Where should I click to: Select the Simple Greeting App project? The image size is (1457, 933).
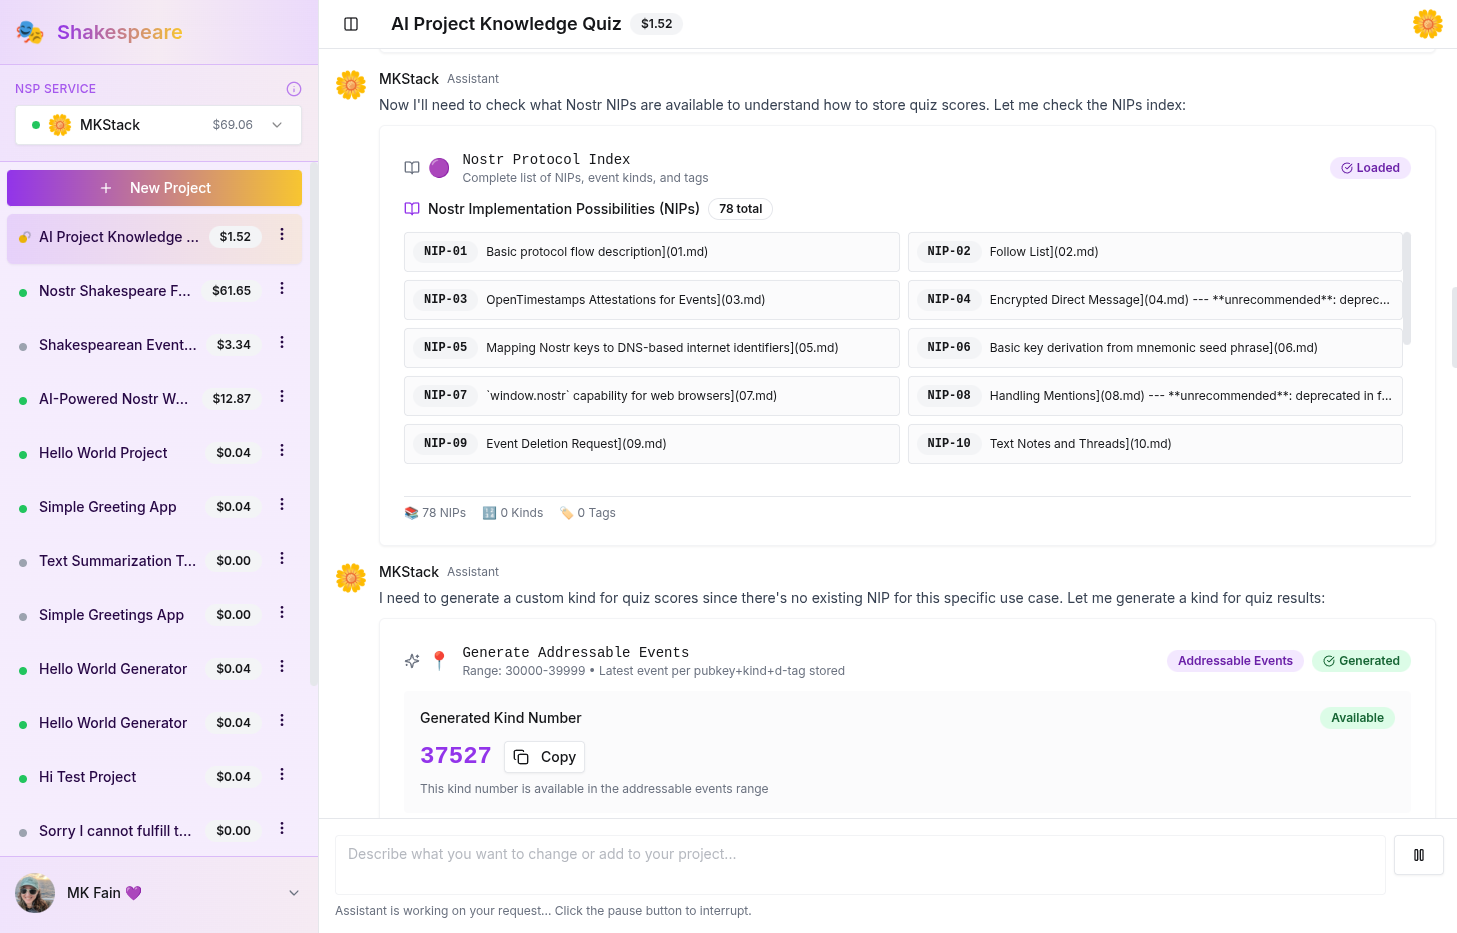tap(108, 507)
